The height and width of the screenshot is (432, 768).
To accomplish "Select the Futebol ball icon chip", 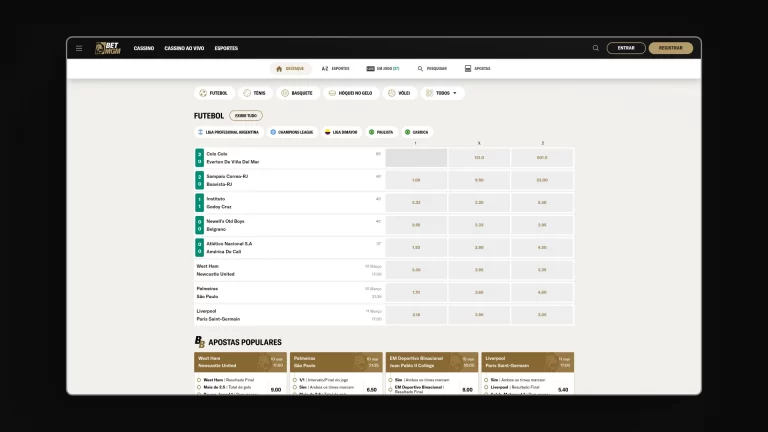I will [x=203, y=93].
